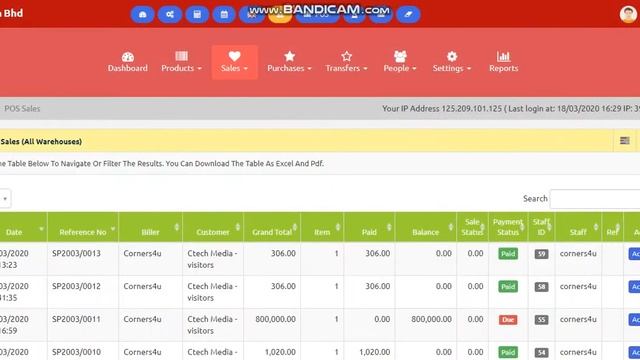Sort table by Staff ID column
This screenshot has width=640, height=360.
click(x=542, y=227)
